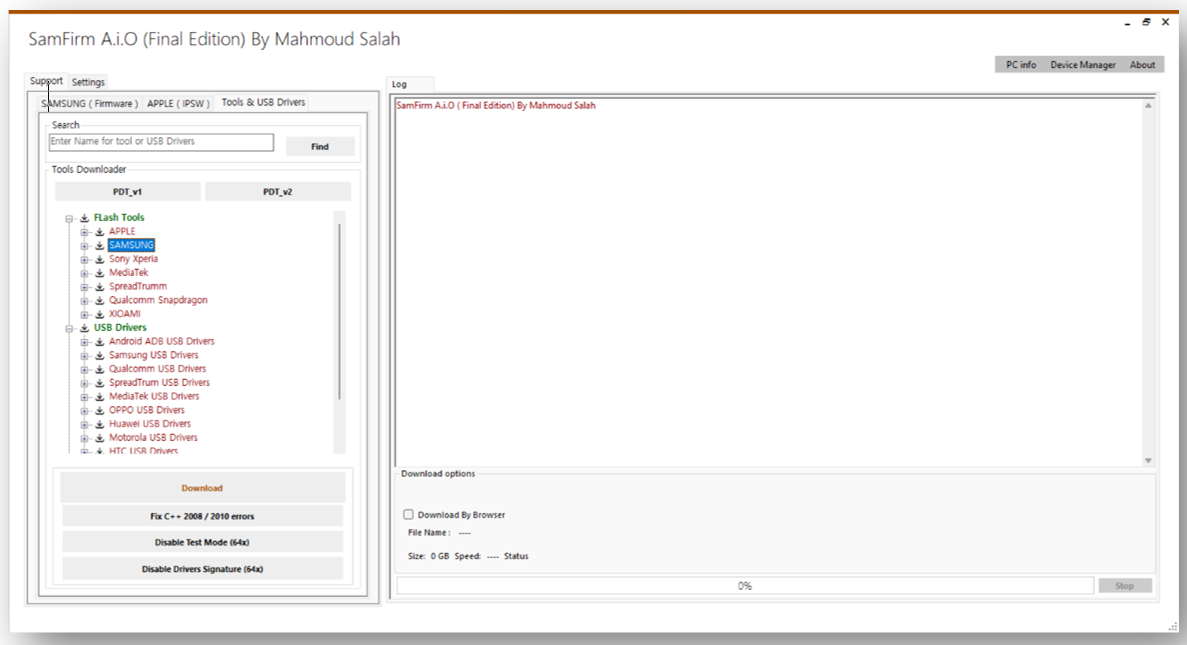Click the Stop download button
This screenshot has width=1187, height=645.
click(x=1124, y=586)
